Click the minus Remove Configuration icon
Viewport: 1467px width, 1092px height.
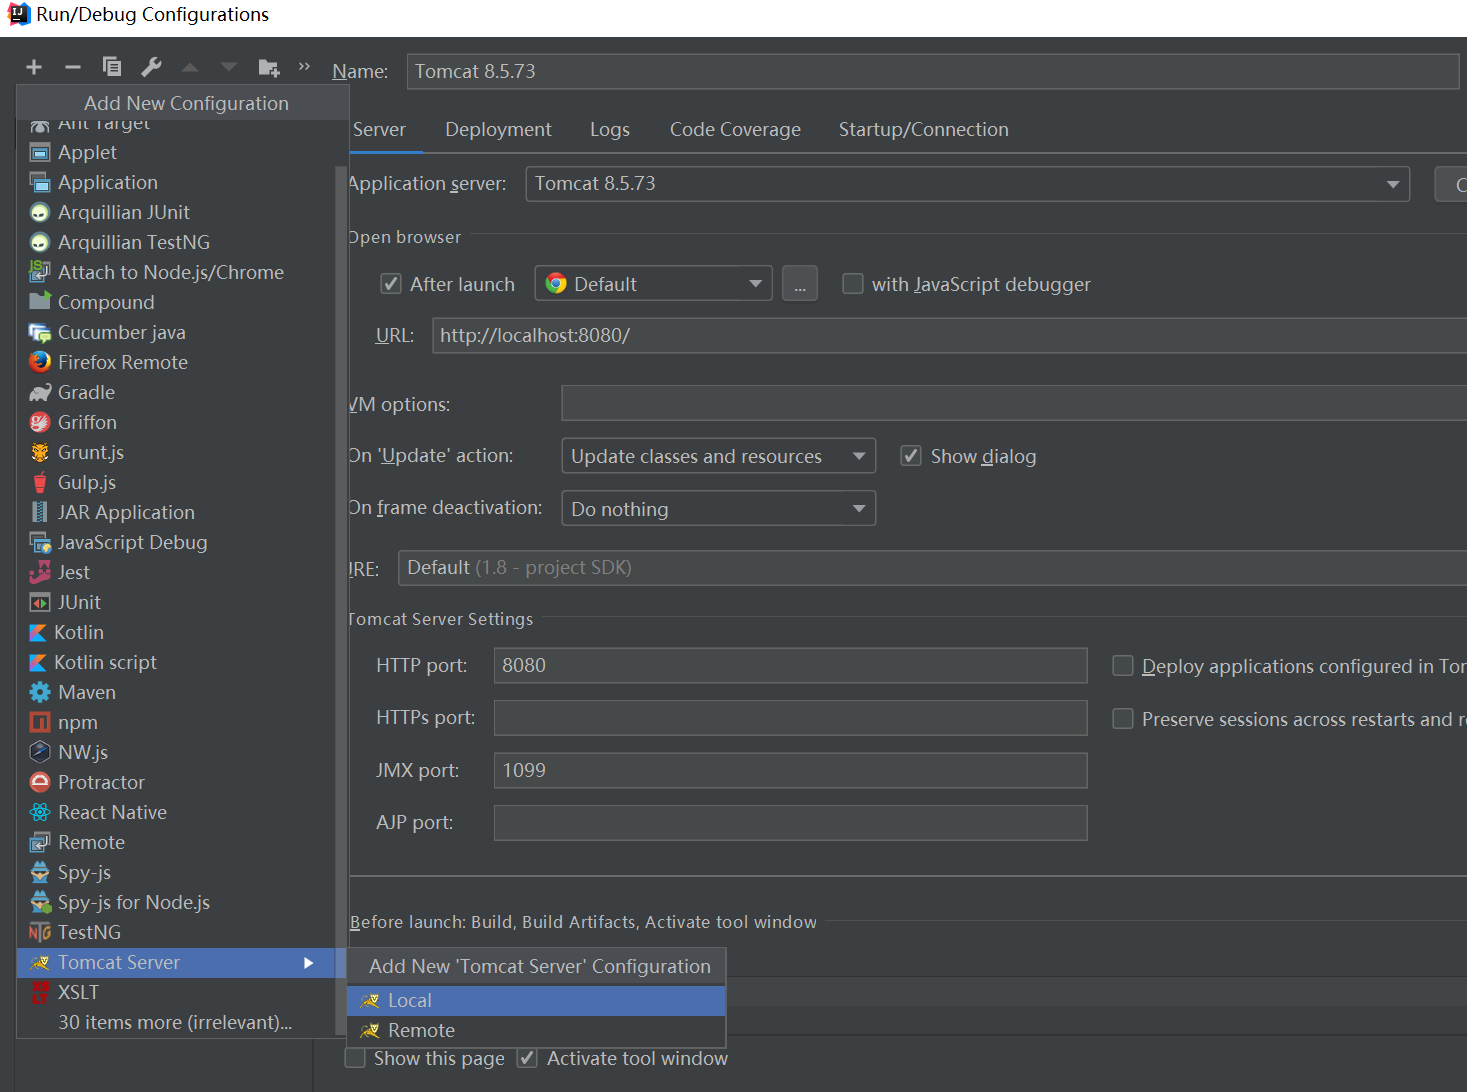point(73,67)
